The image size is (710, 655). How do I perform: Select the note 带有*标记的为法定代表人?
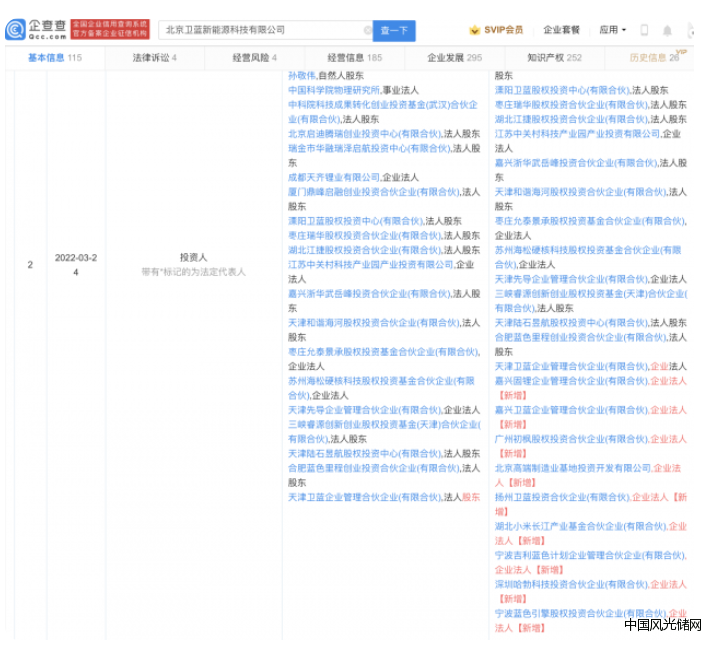point(193,272)
